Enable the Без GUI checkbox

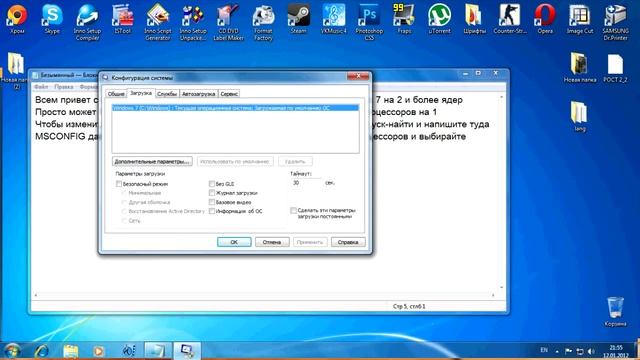pos(211,184)
